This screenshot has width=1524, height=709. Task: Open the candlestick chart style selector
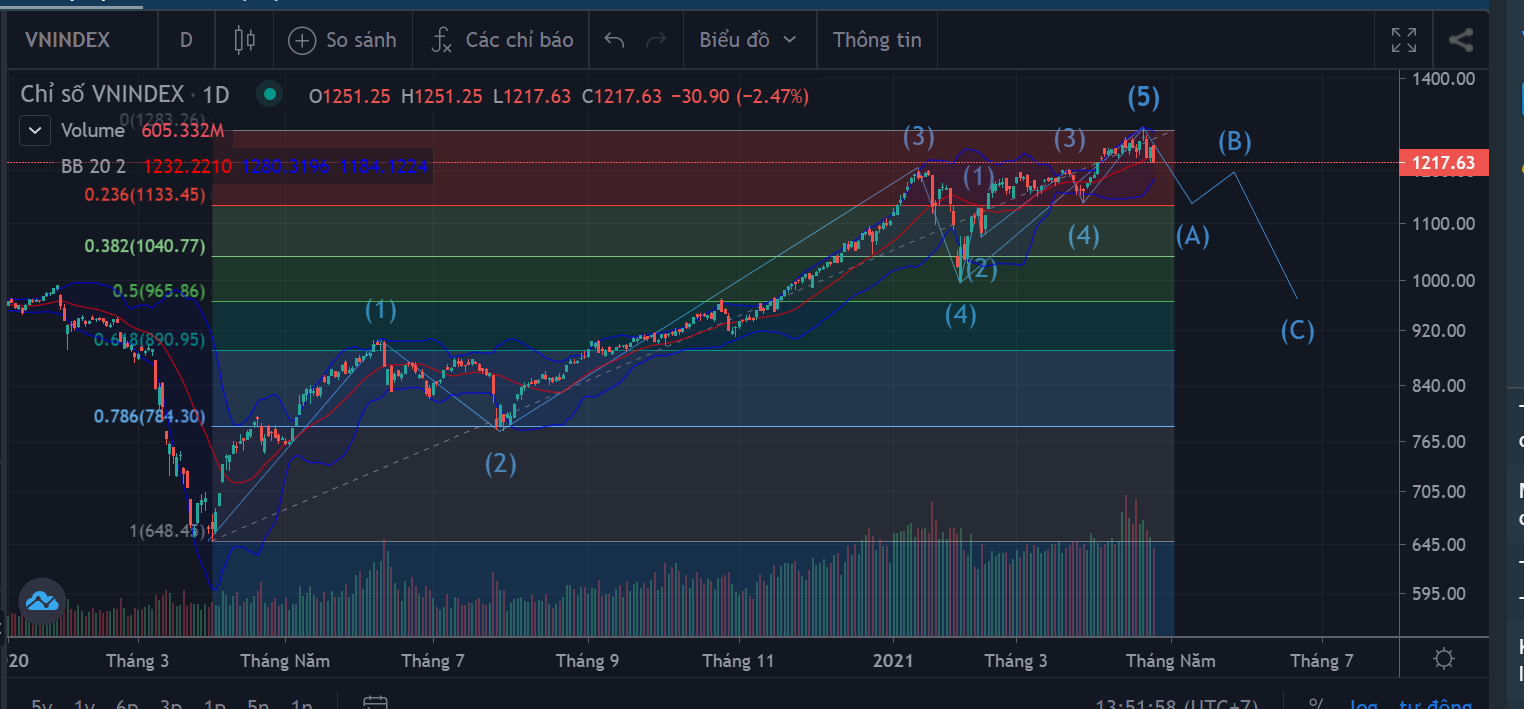244,40
